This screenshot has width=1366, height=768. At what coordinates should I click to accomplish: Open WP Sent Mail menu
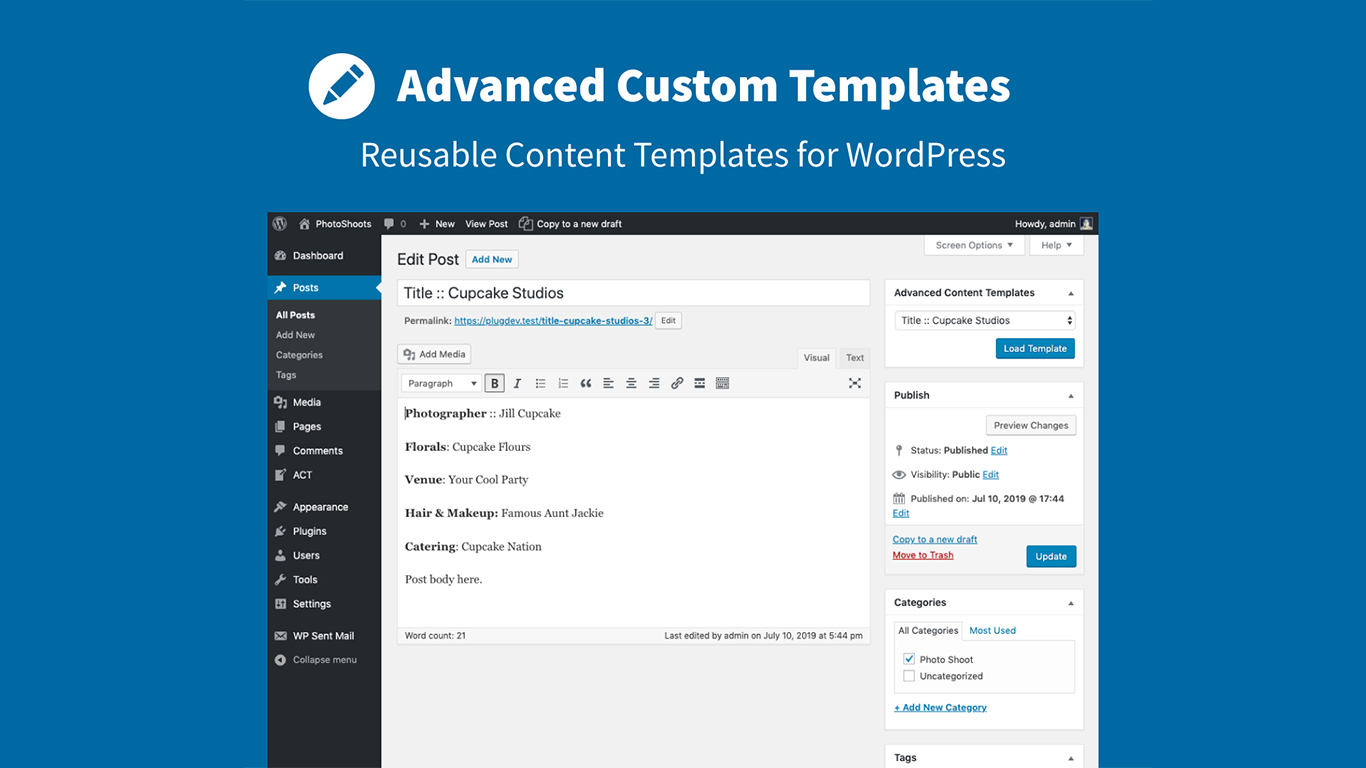pyautogui.click(x=324, y=636)
